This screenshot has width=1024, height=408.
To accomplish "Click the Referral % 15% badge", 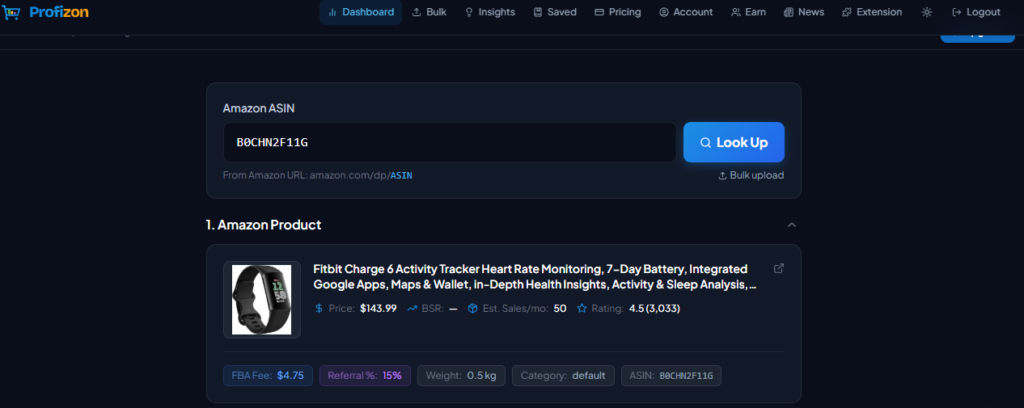I will (x=365, y=376).
